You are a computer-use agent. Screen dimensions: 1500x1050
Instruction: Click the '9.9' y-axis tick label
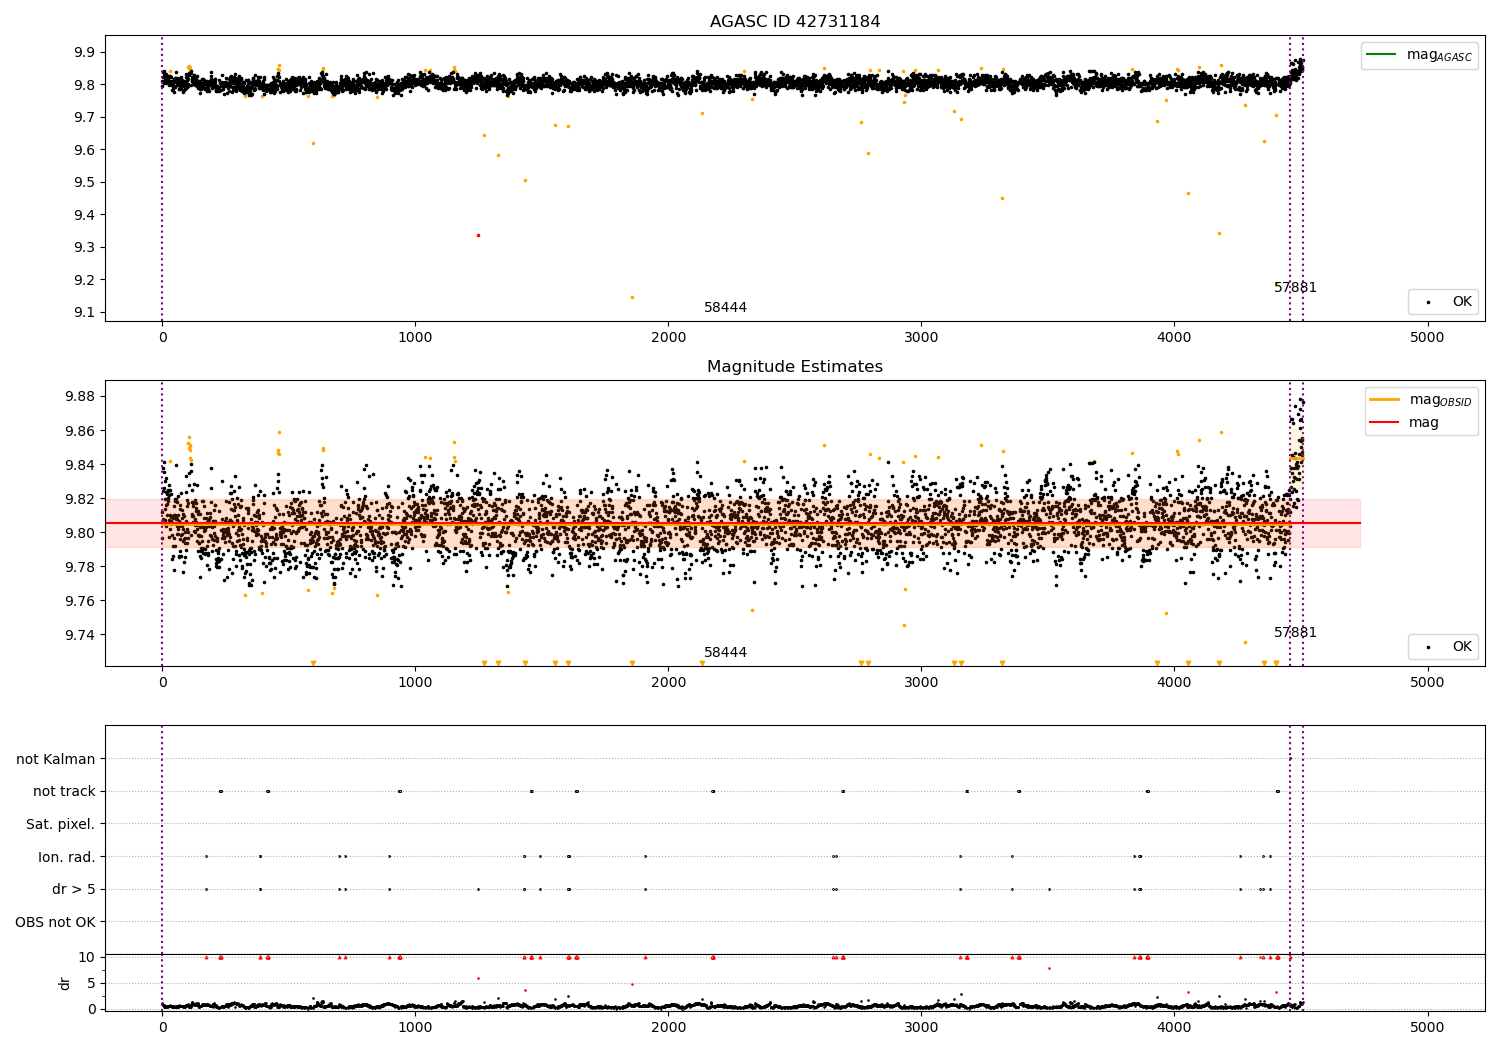[x=85, y=52]
